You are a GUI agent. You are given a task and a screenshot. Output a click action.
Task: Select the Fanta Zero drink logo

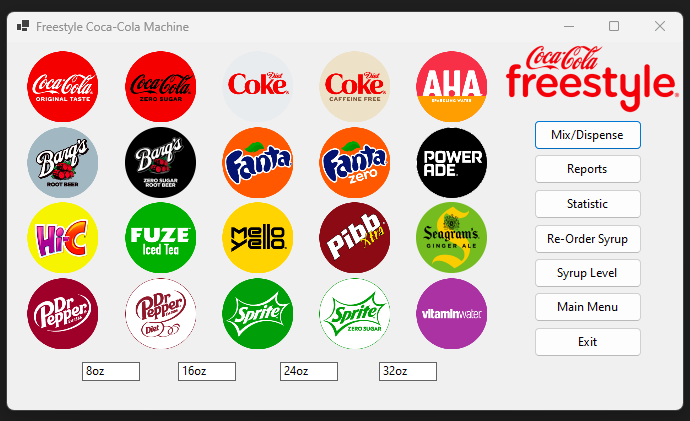[x=355, y=162]
